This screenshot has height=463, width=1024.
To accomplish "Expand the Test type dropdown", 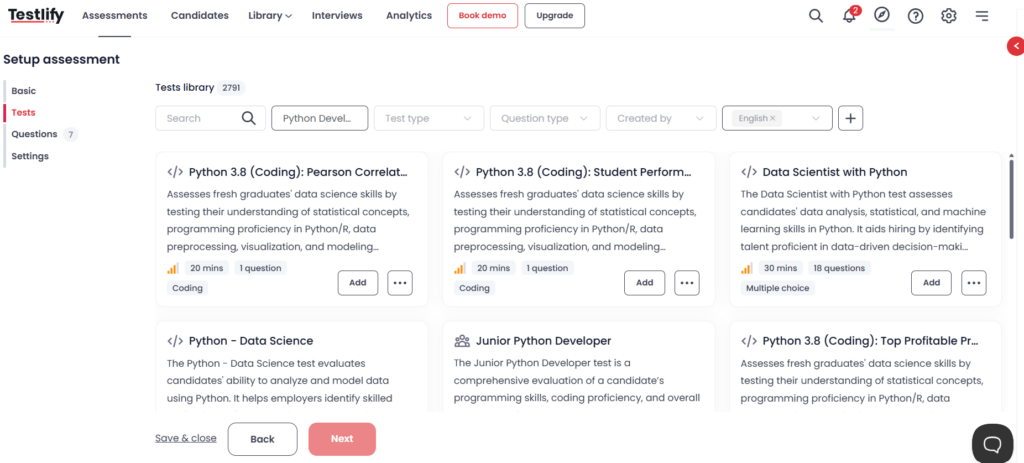I will (428, 118).
